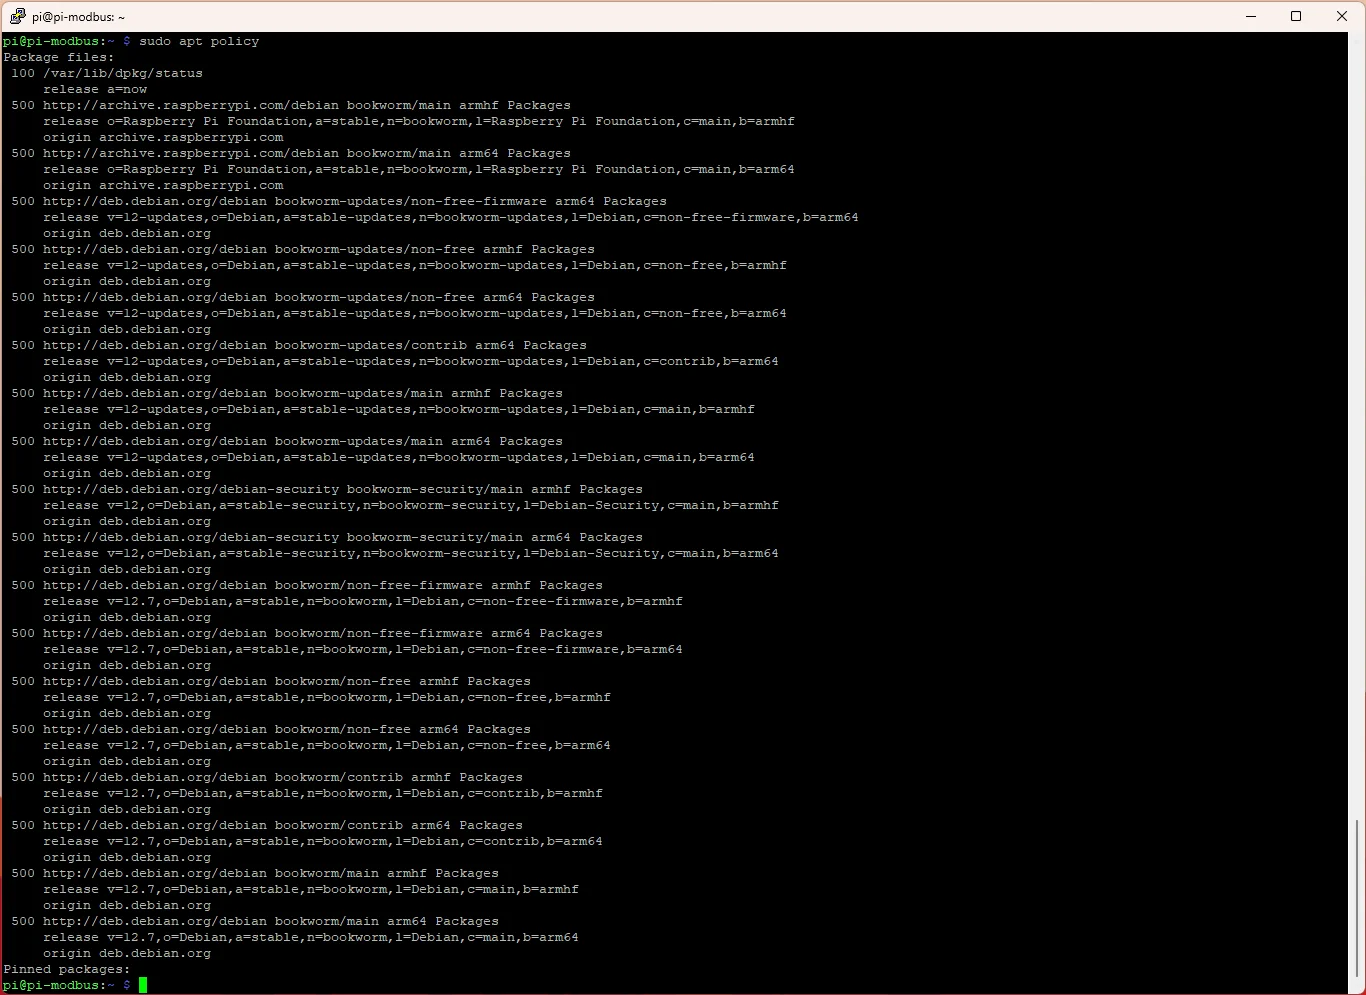Click the raspberrypi.com bookworm/main armhf Packages line
The image size is (1366, 995).
[291, 105]
